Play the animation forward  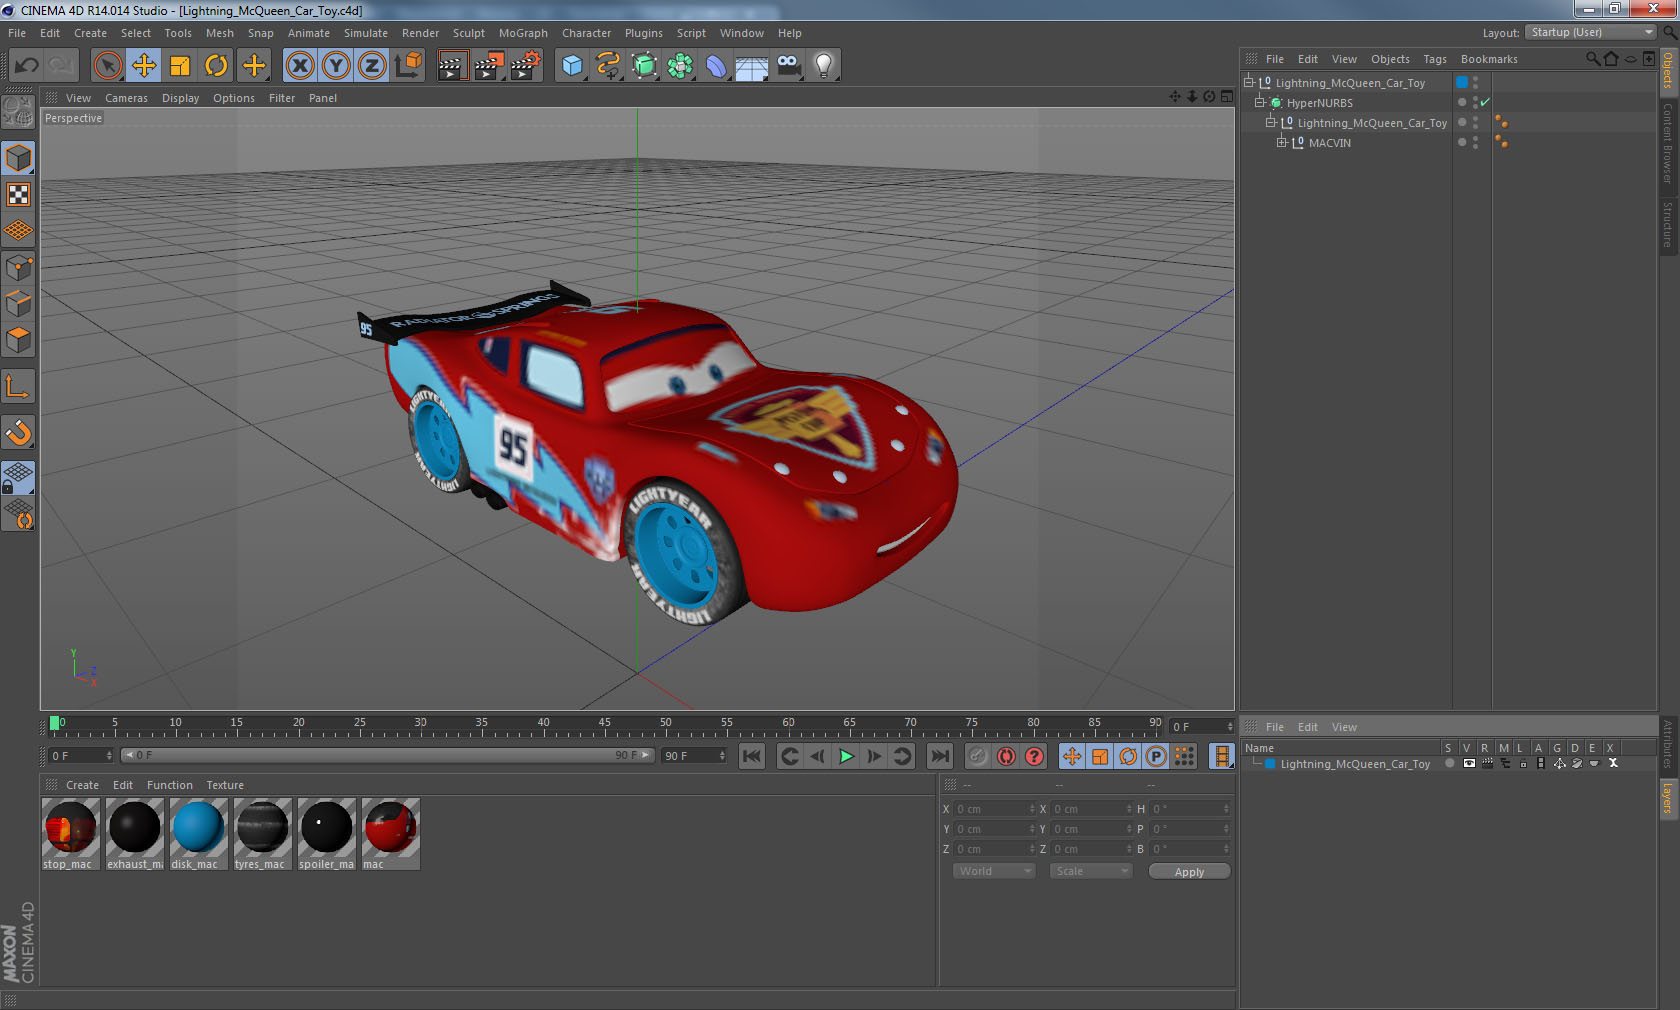[x=846, y=757]
